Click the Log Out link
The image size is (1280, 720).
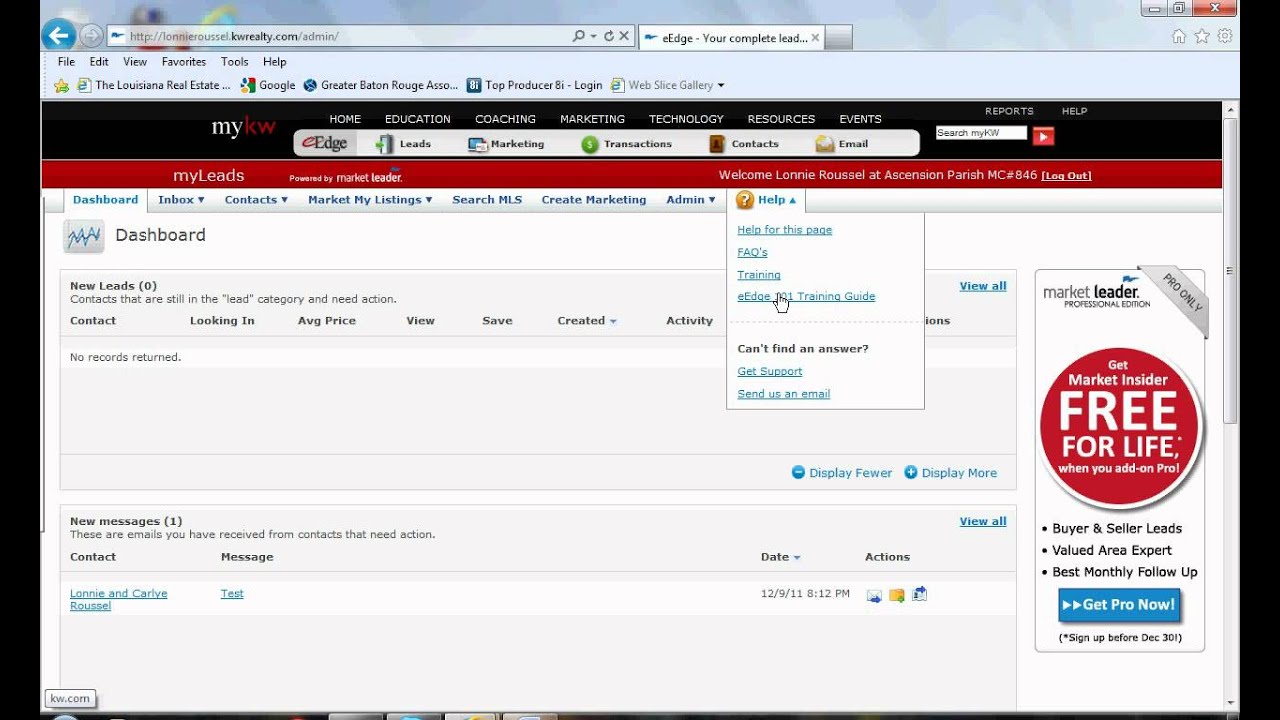click(x=1066, y=176)
